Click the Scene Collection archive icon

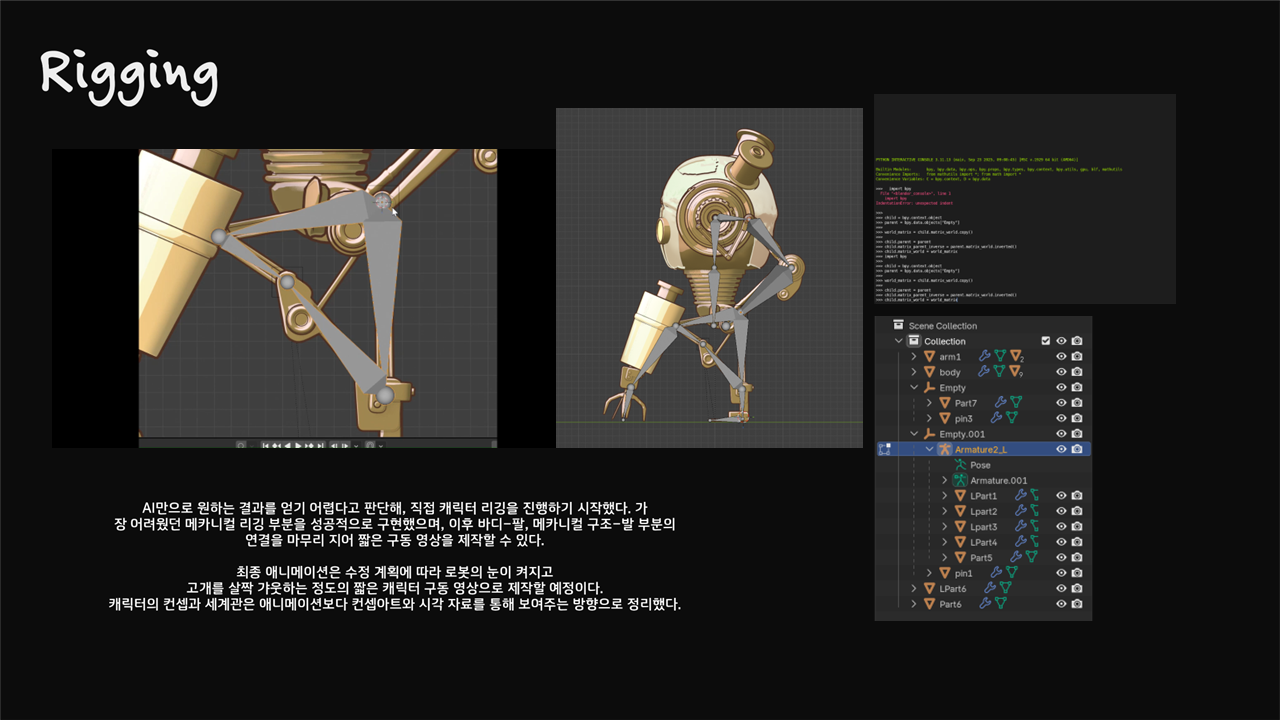898,325
